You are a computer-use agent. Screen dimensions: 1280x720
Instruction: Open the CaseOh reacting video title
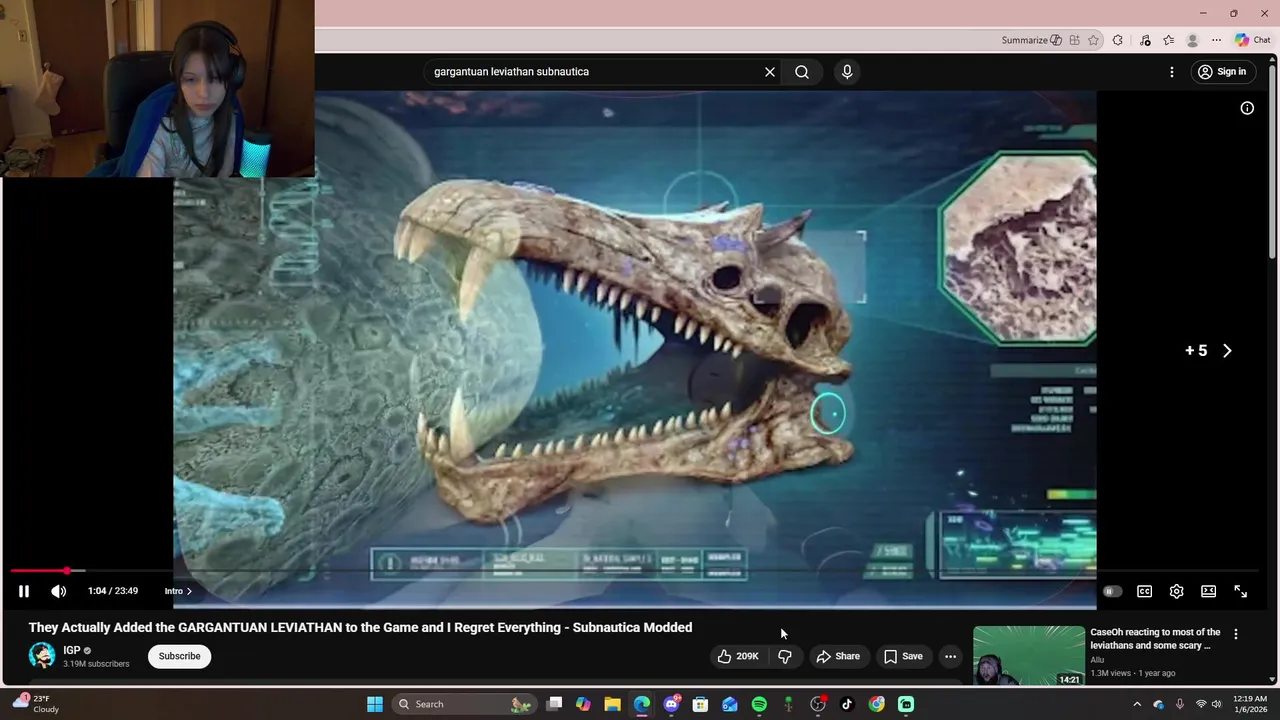[1155, 639]
